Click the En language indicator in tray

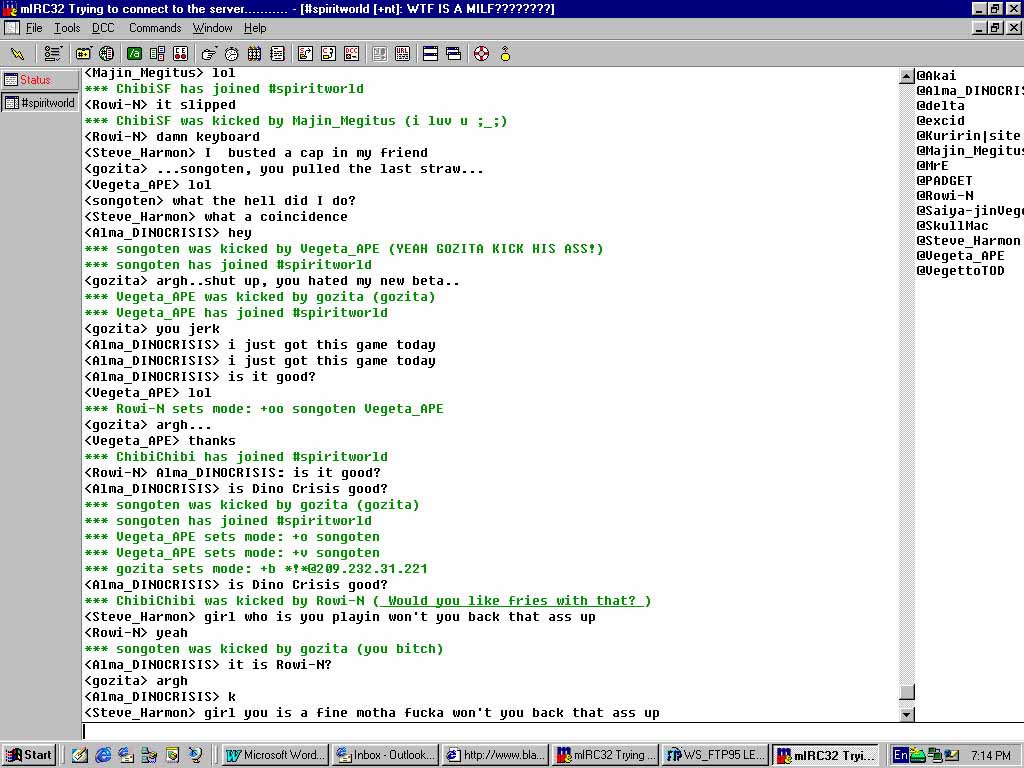pyautogui.click(x=901, y=755)
